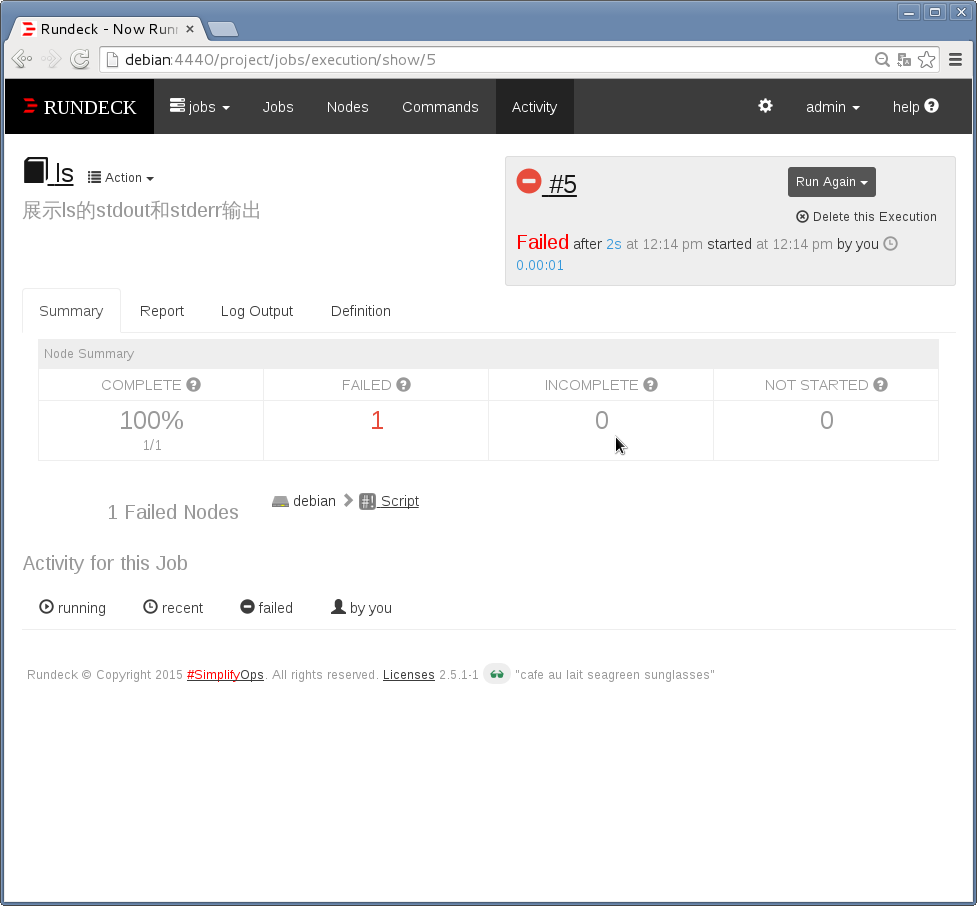Open the help link
This screenshot has width=977, height=906.
915,107
